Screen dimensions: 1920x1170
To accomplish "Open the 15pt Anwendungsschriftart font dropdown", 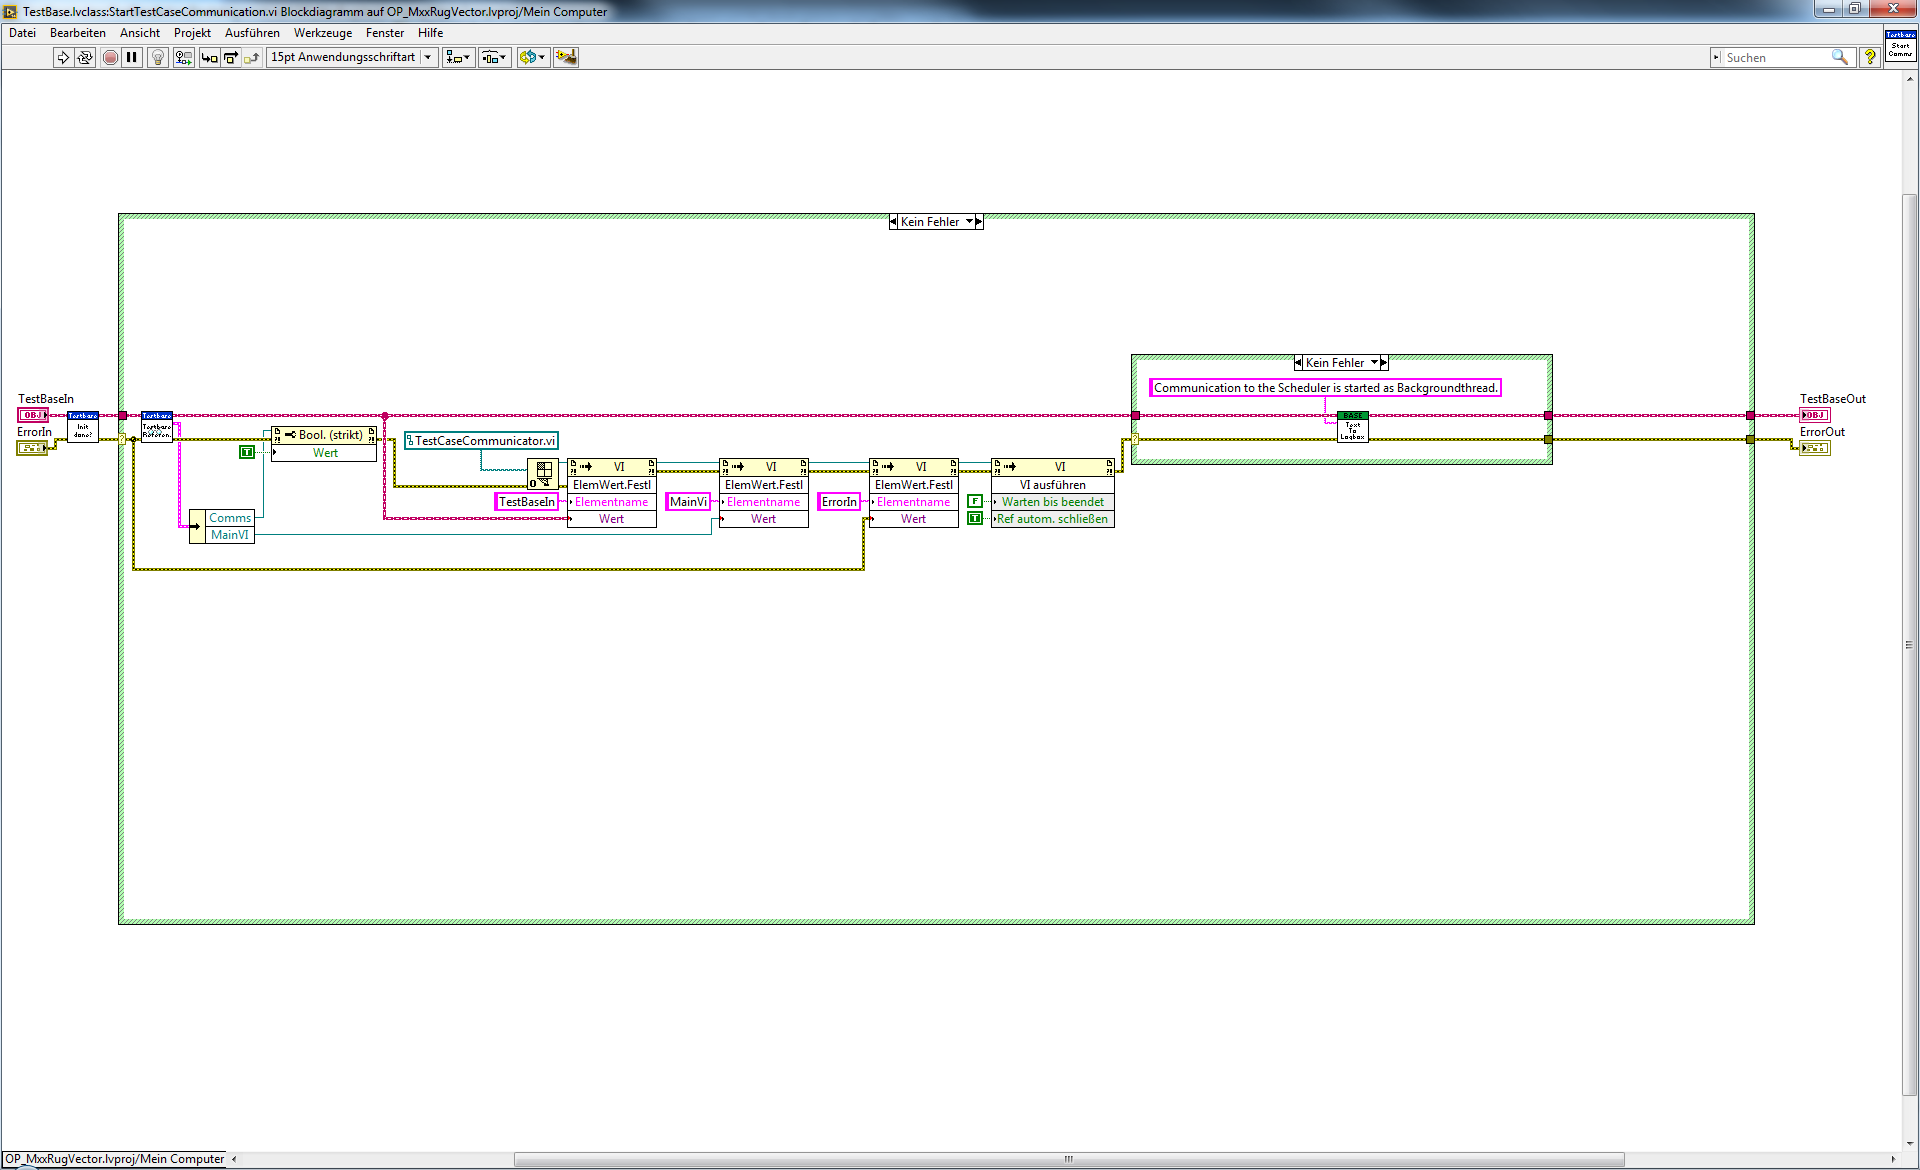I will (352, 58).
